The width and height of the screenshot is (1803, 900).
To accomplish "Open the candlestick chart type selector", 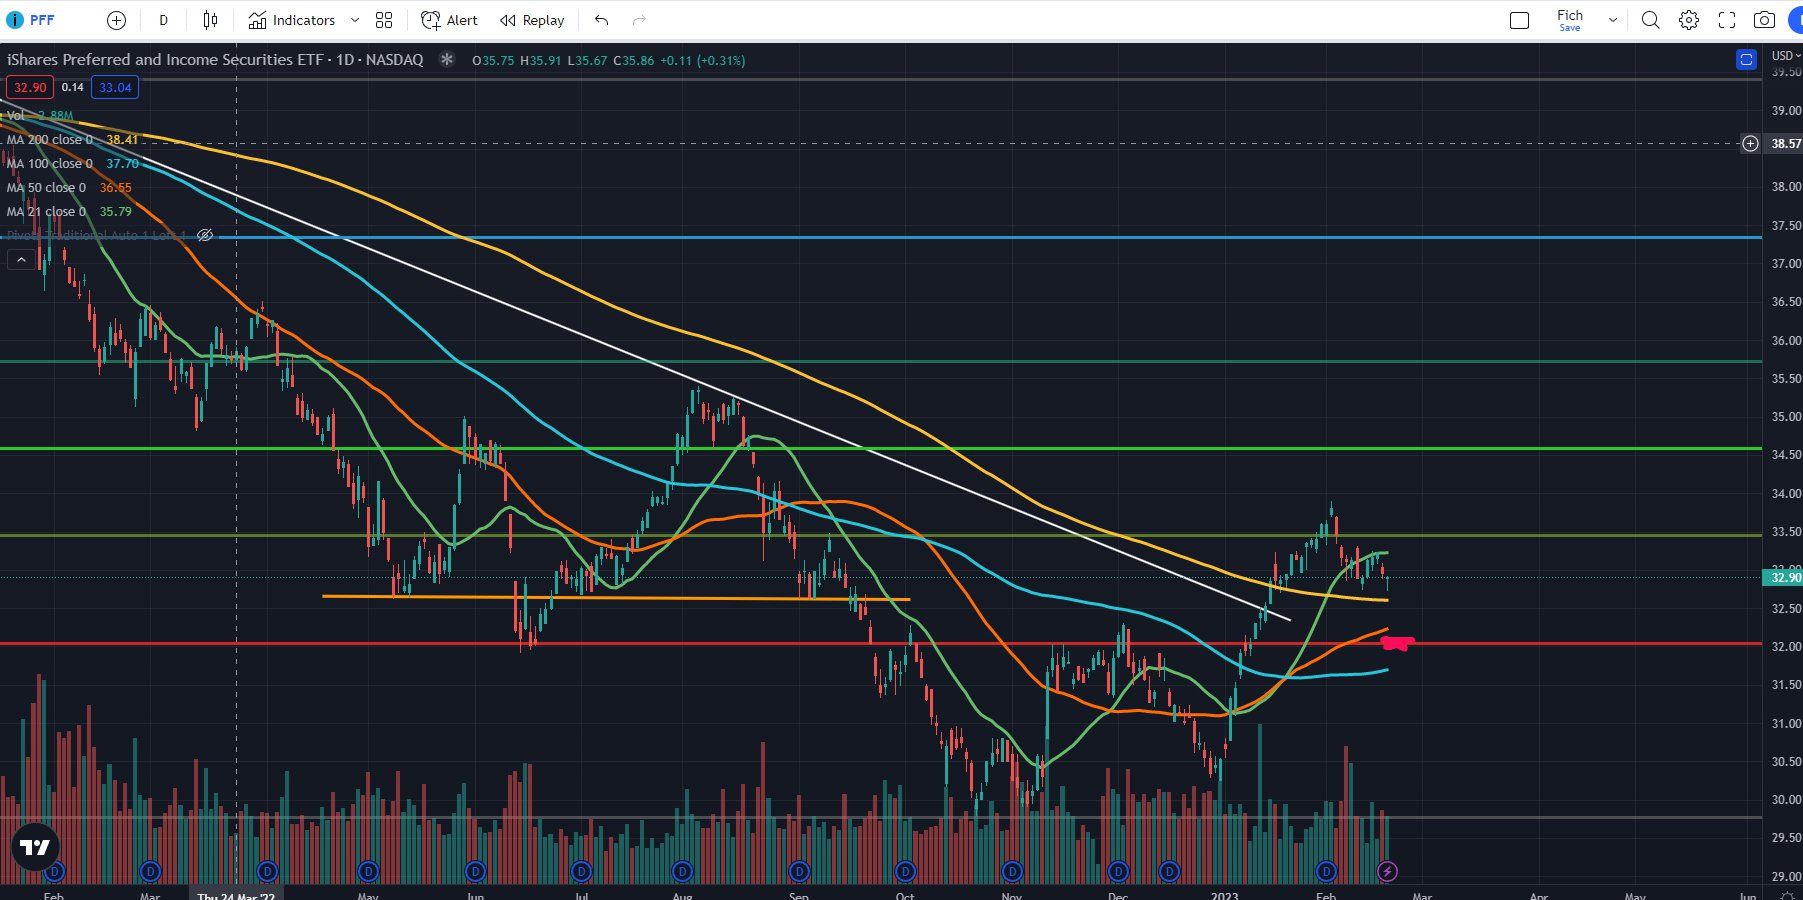I will coord(210,20).
